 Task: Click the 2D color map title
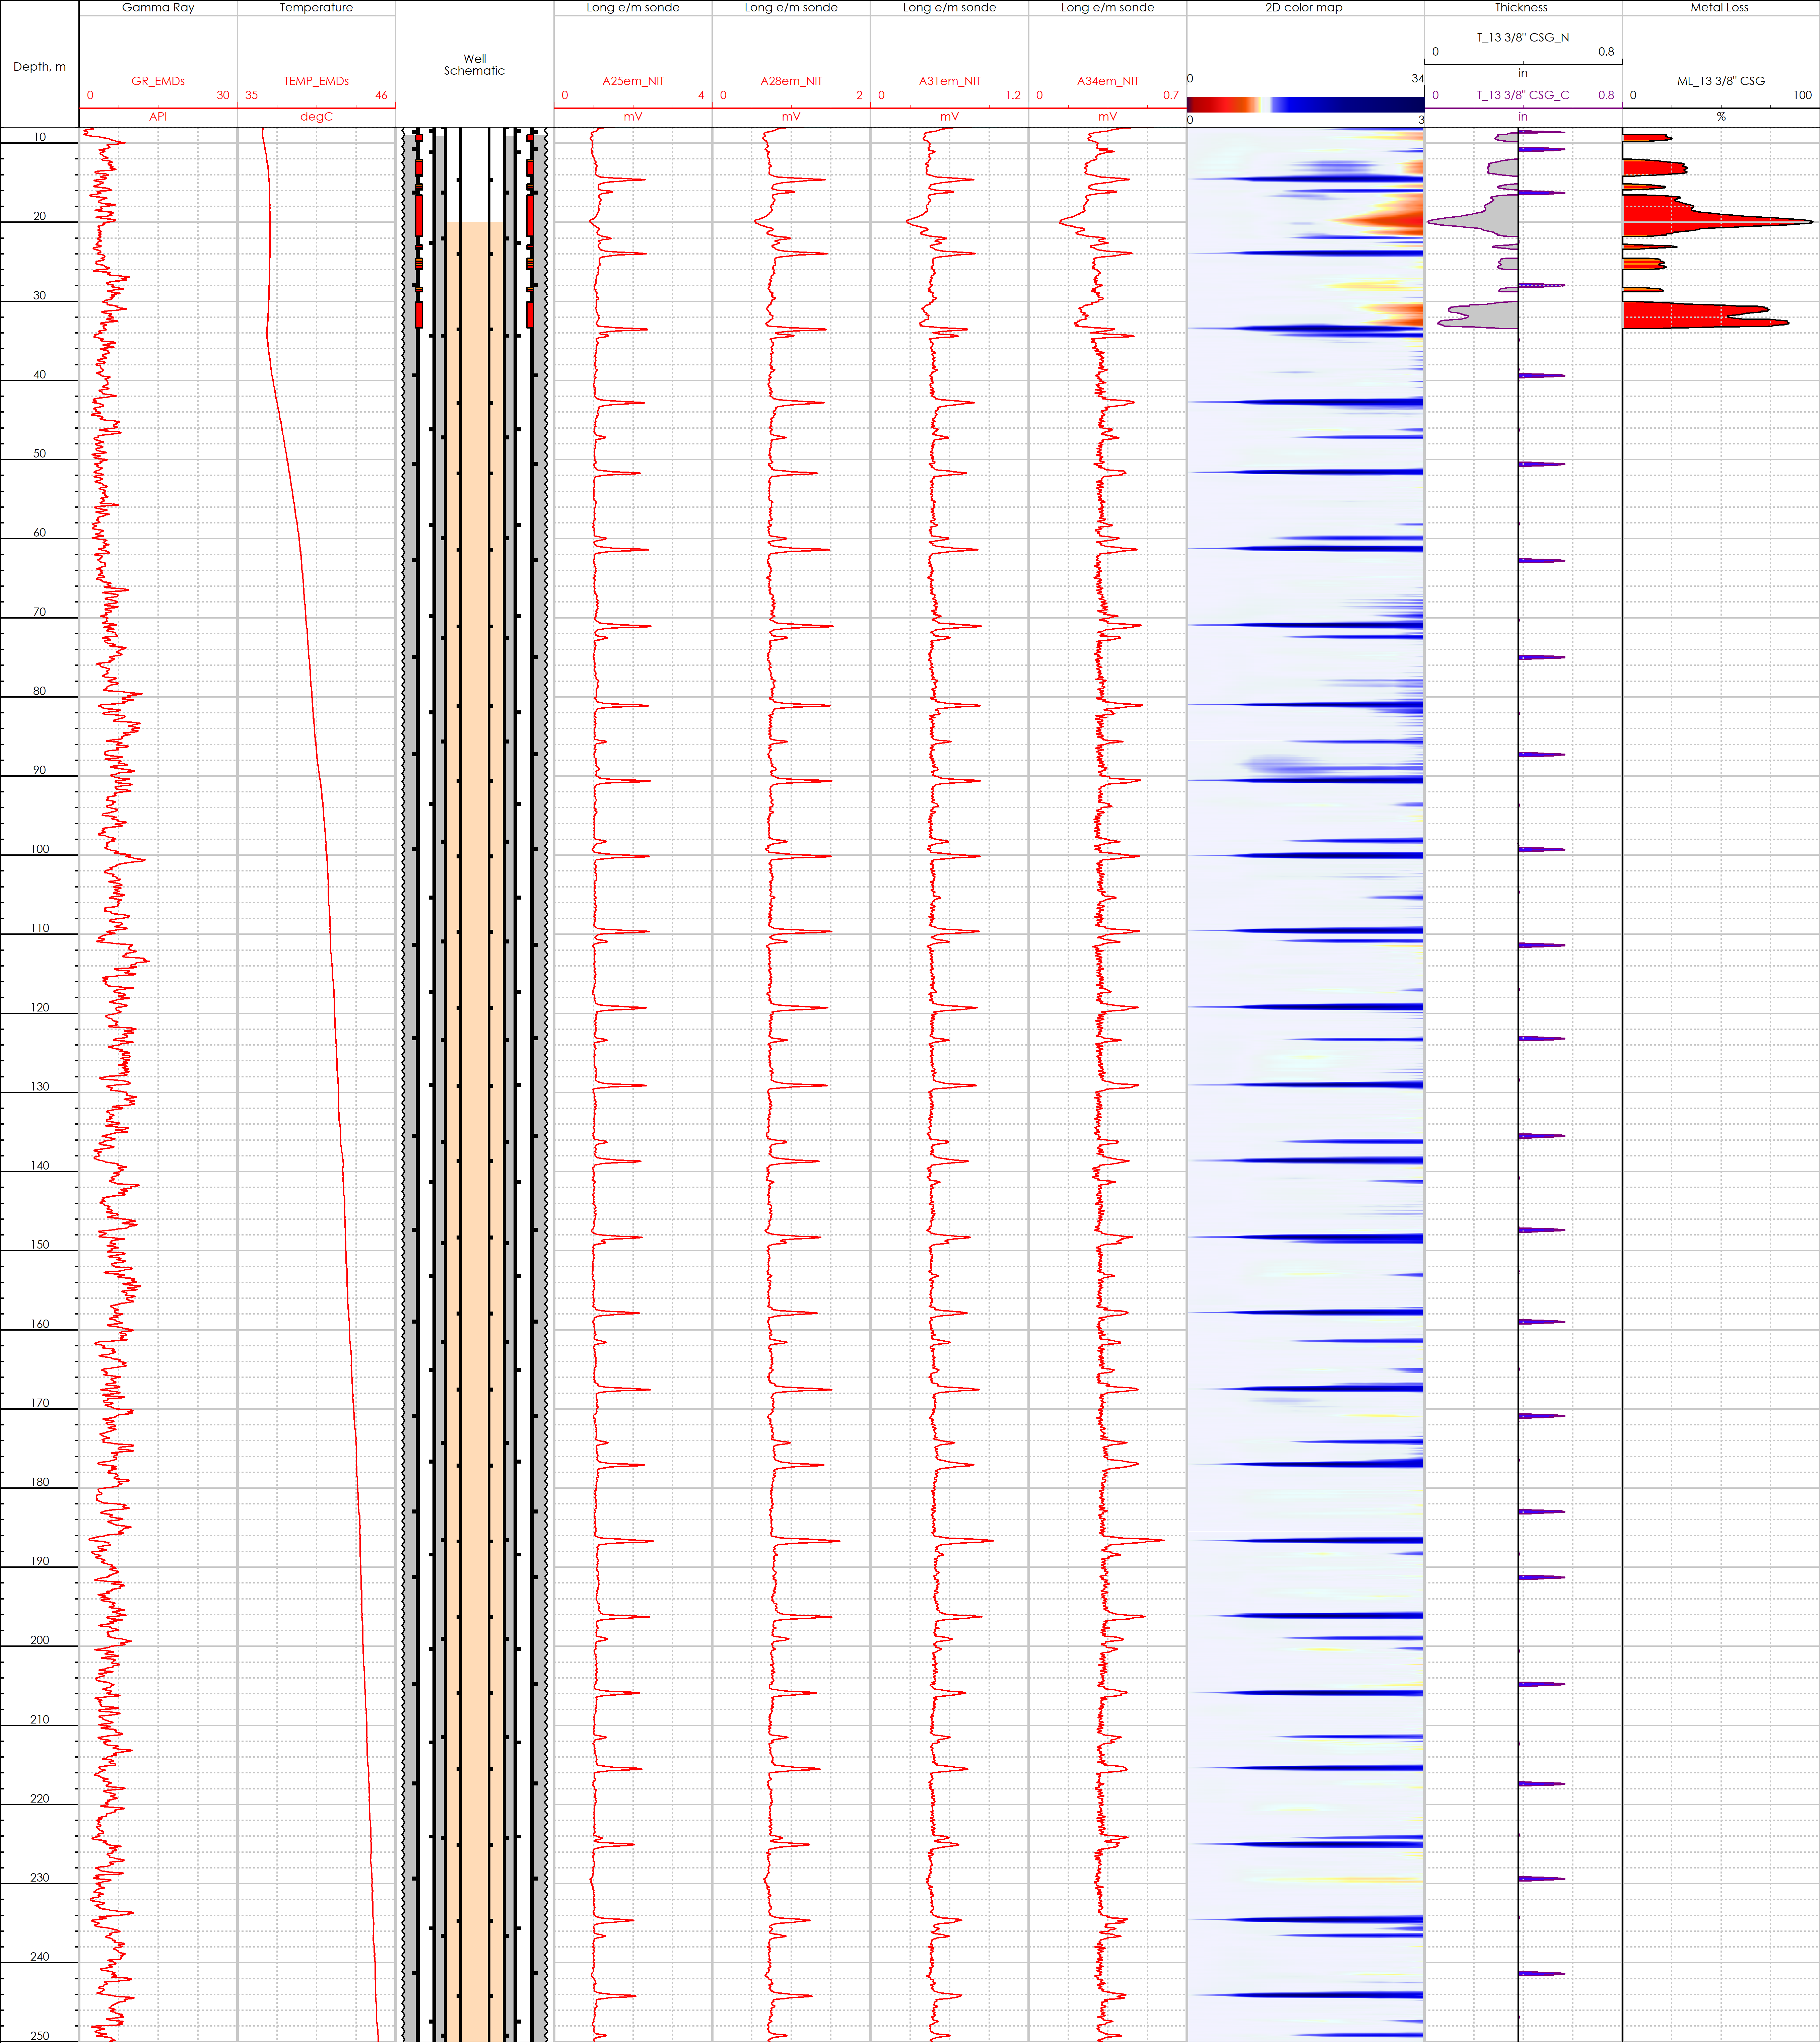(x=1304, y=7)
